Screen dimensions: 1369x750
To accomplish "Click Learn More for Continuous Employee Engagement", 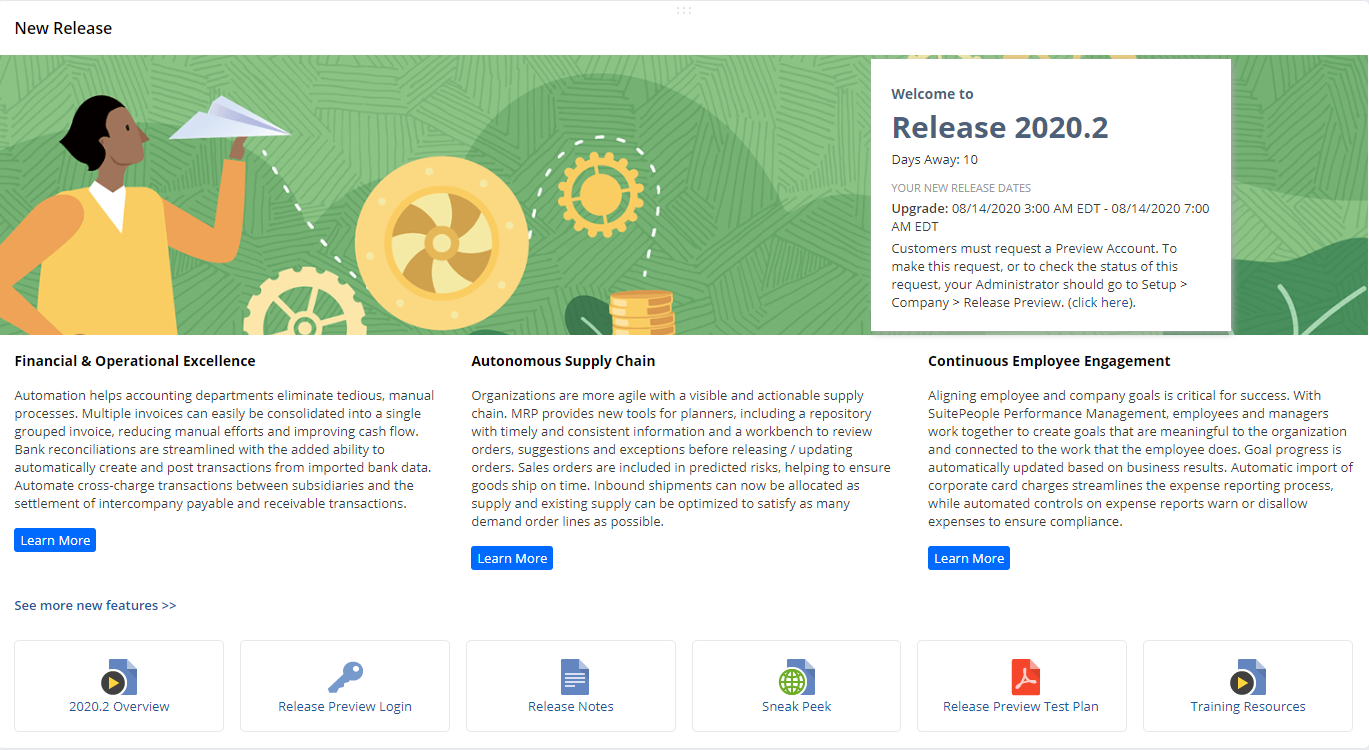I will click(968, 558).
